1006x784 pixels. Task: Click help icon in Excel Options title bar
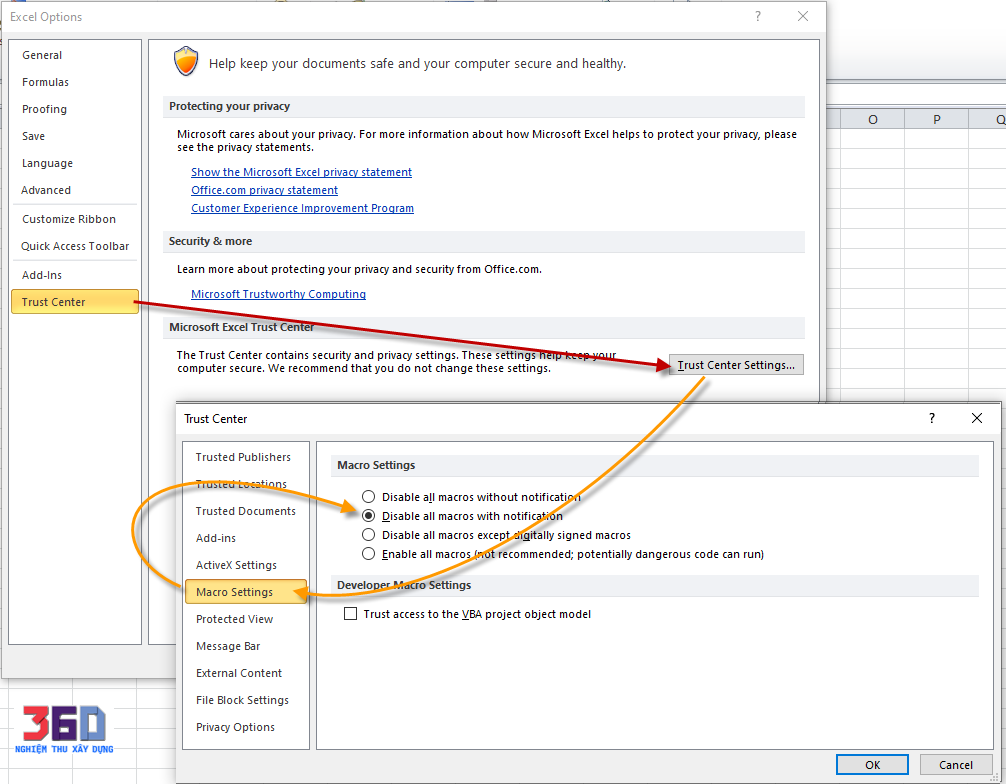point(758,16)
